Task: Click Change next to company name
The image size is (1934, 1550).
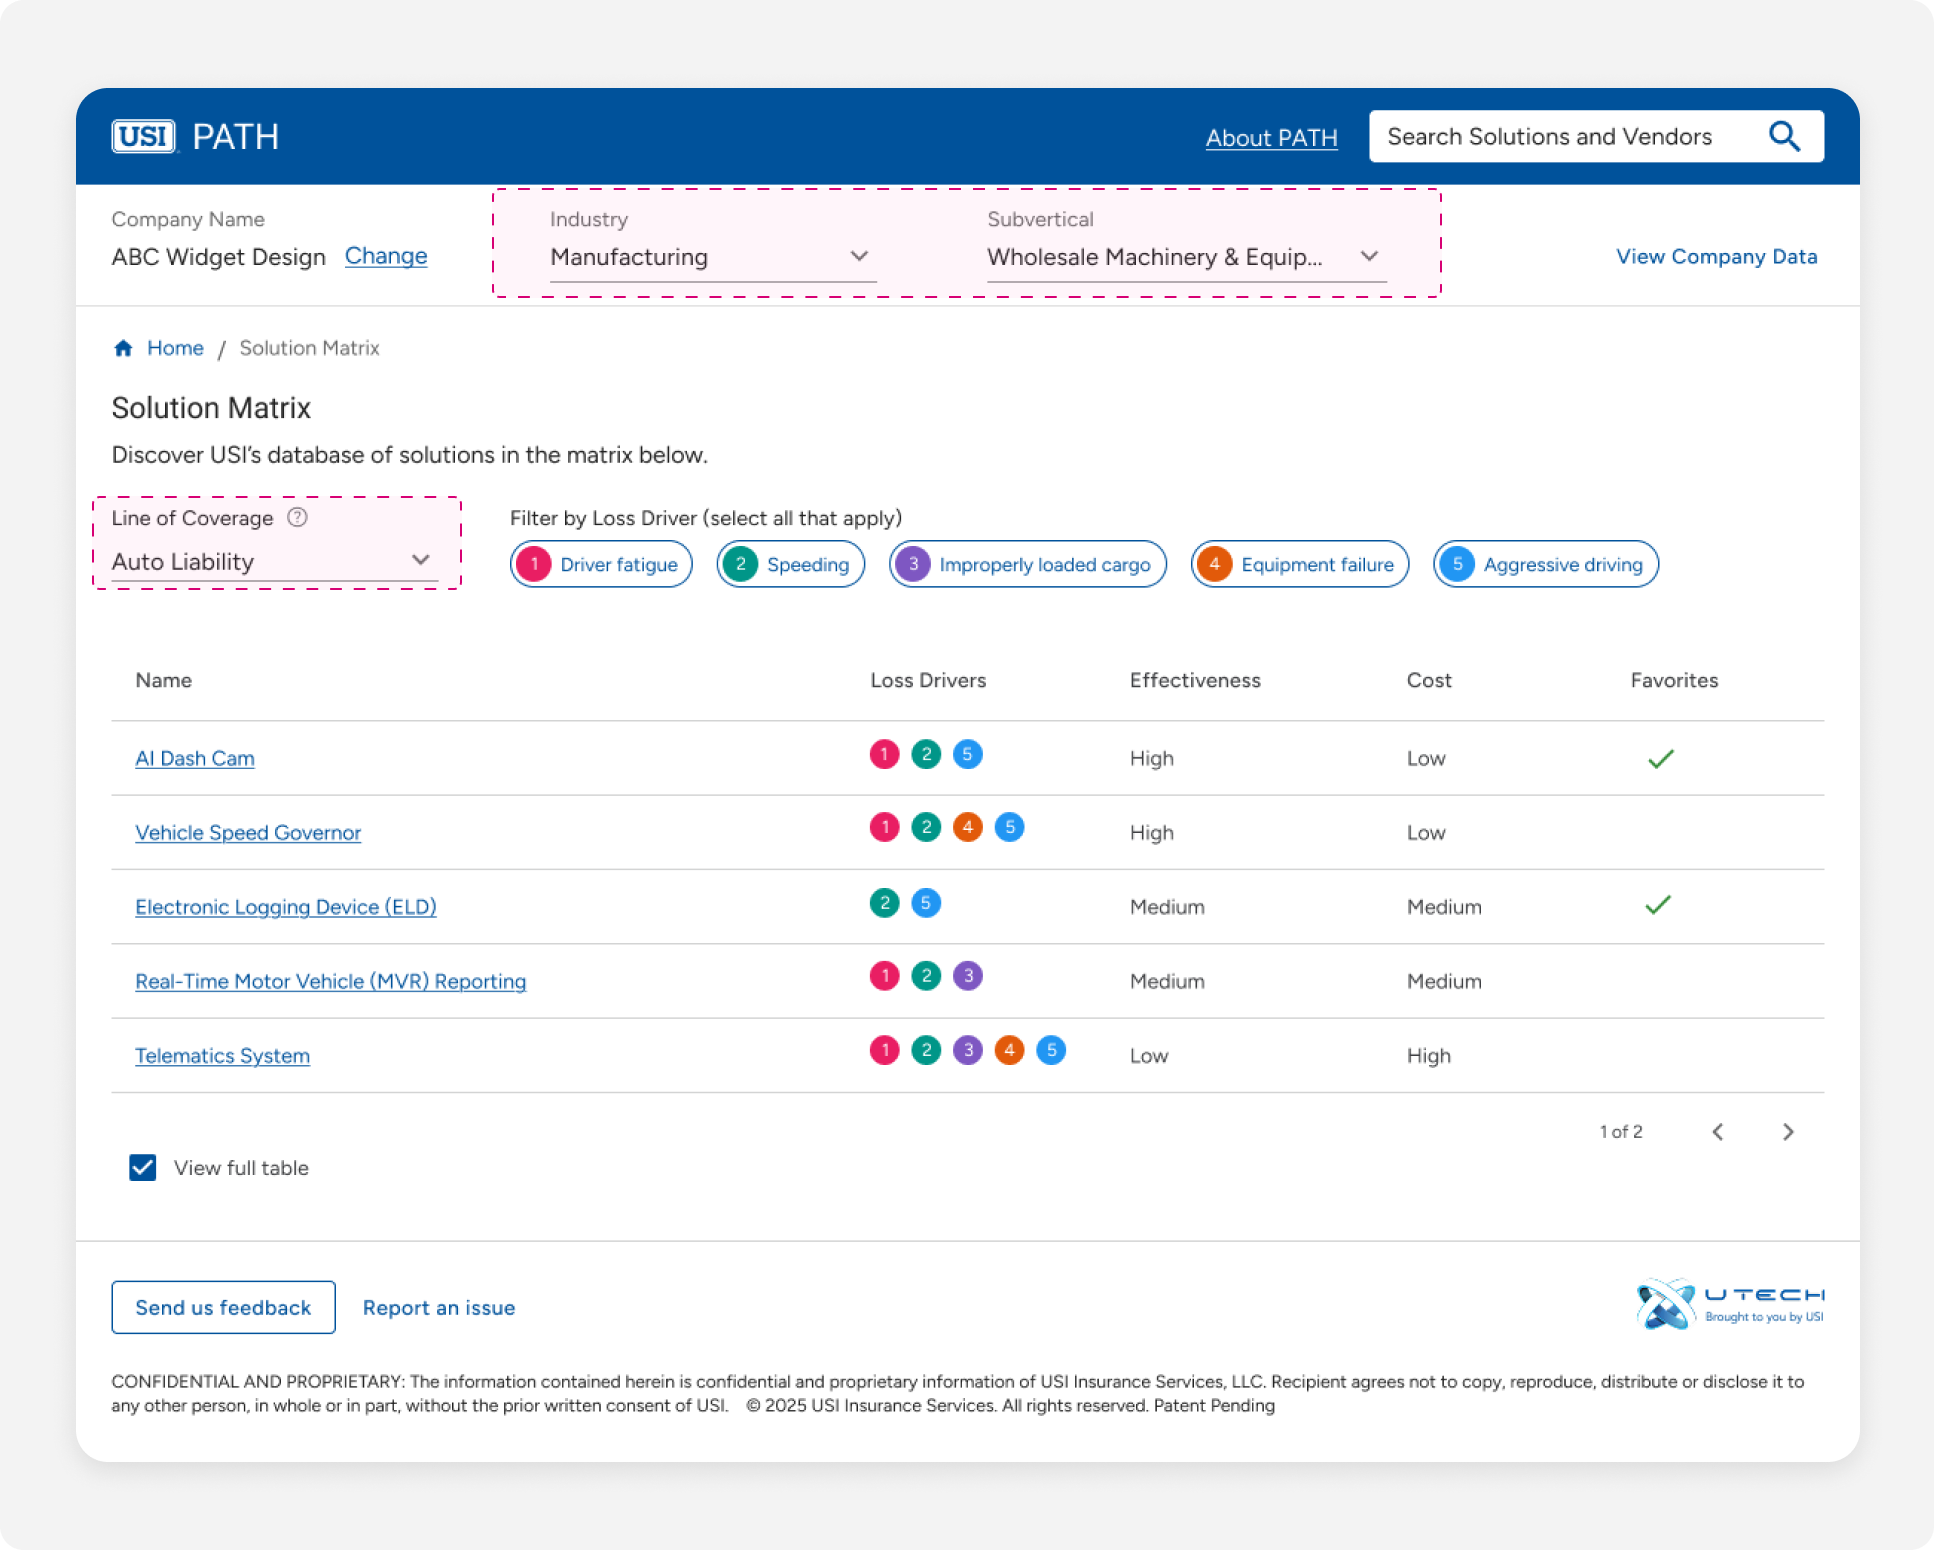Action: (386, 256)
